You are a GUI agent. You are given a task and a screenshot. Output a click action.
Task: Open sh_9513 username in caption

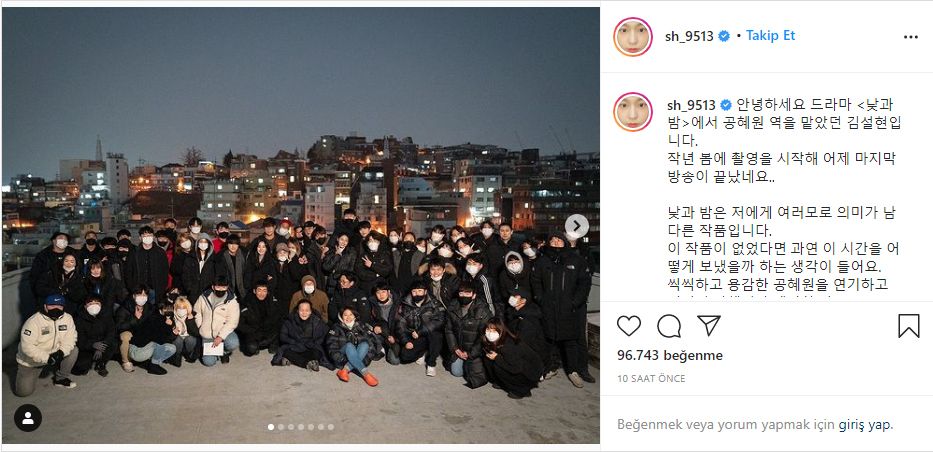click(x=691, y=105)
